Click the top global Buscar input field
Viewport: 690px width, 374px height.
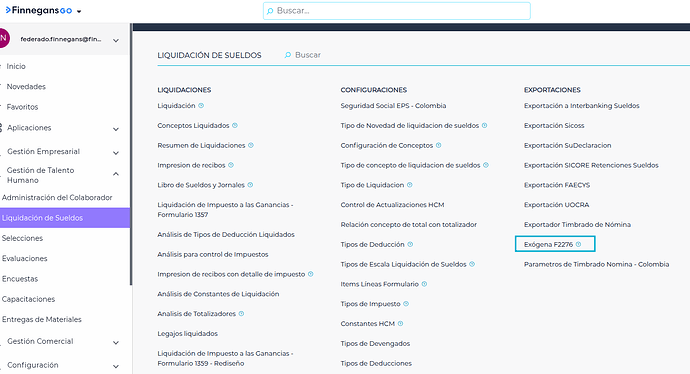click(396, 11)
